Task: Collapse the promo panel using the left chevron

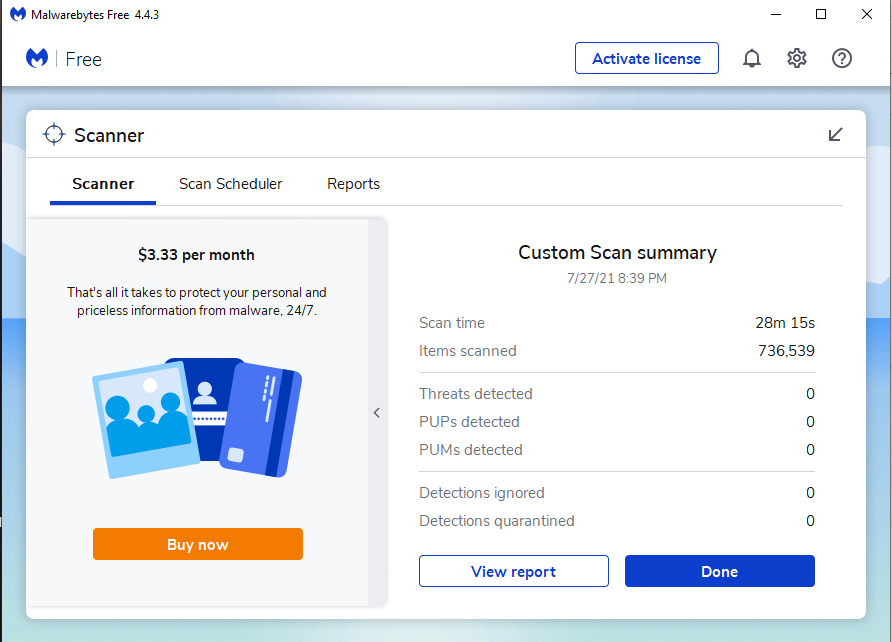Action: (x=377, y=413)
